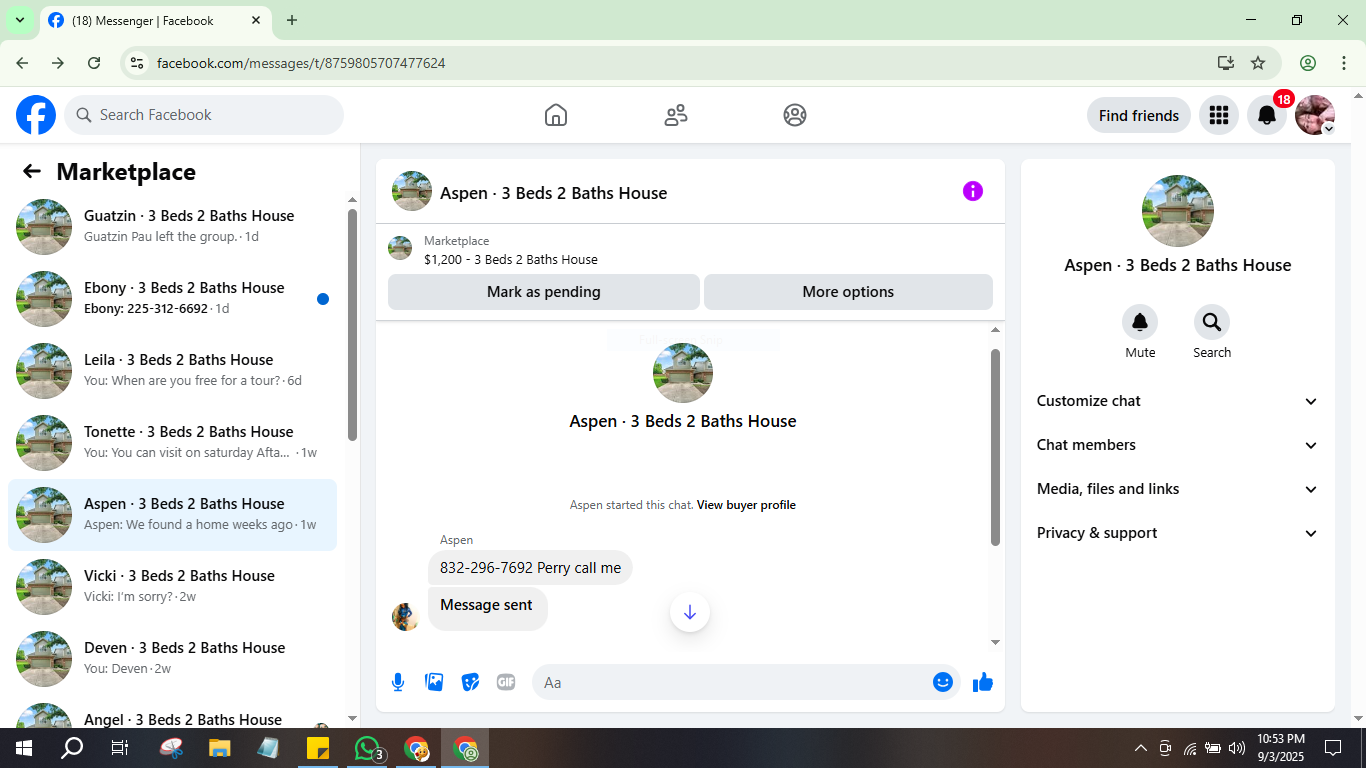Bookmark this tab with the star icon
Screen dimensions: 1366x768
(x=1258, y=63)
